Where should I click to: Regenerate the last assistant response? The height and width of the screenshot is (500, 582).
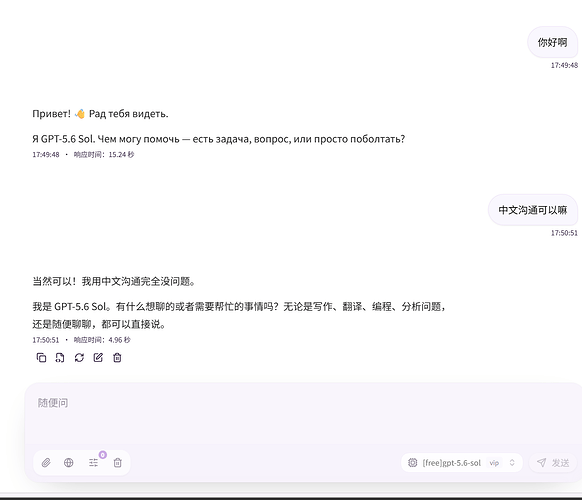(x=79, y=357)
